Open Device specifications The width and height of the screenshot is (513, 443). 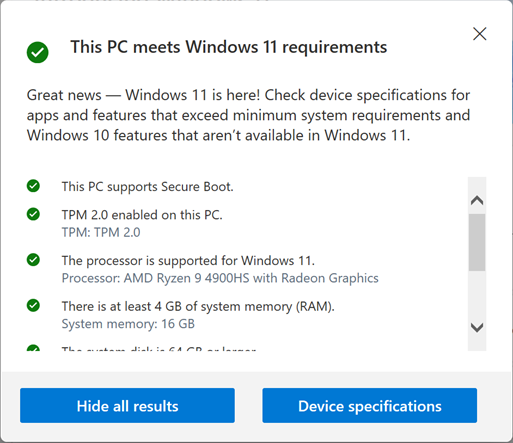(370, 405)
